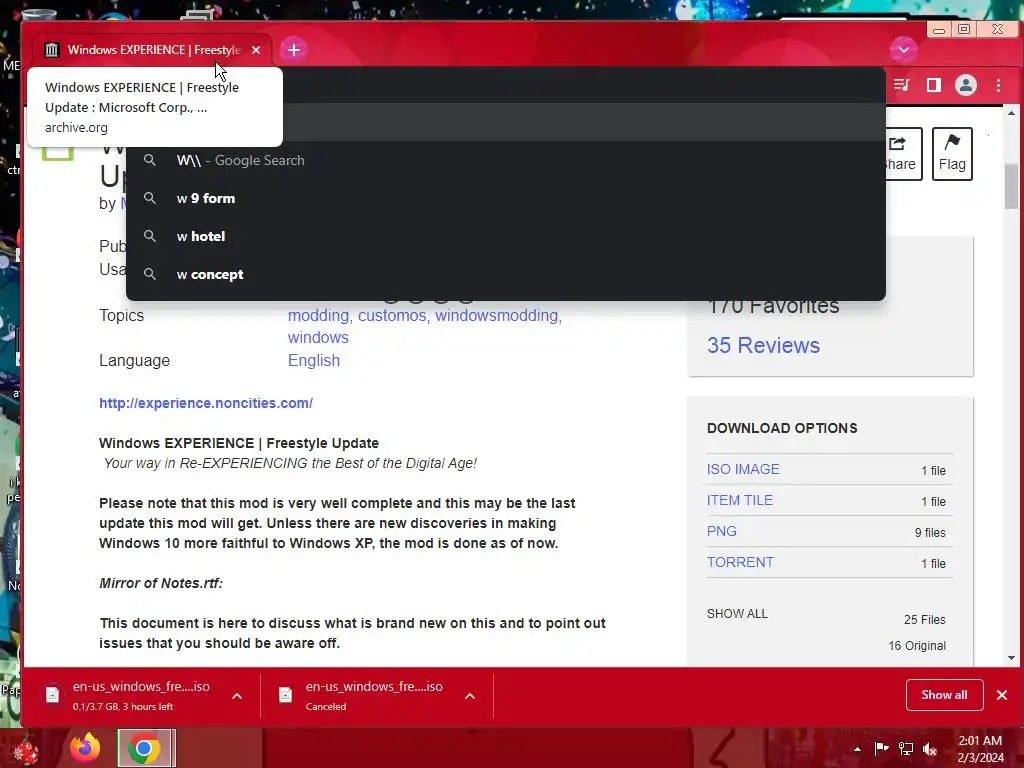The width and height of the screenshot is (1024, 768).
Task: Open a new tab with plus button
Action: click(x=294, y=50)
